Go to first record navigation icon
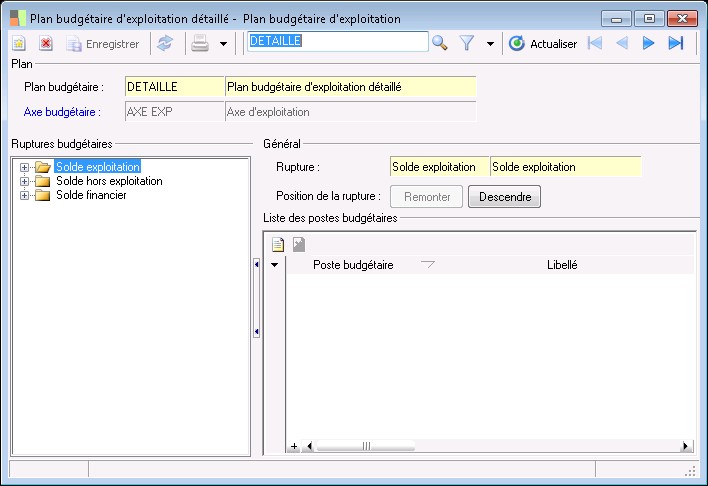This screenshot has width=708, height=486. coord(595,43)
